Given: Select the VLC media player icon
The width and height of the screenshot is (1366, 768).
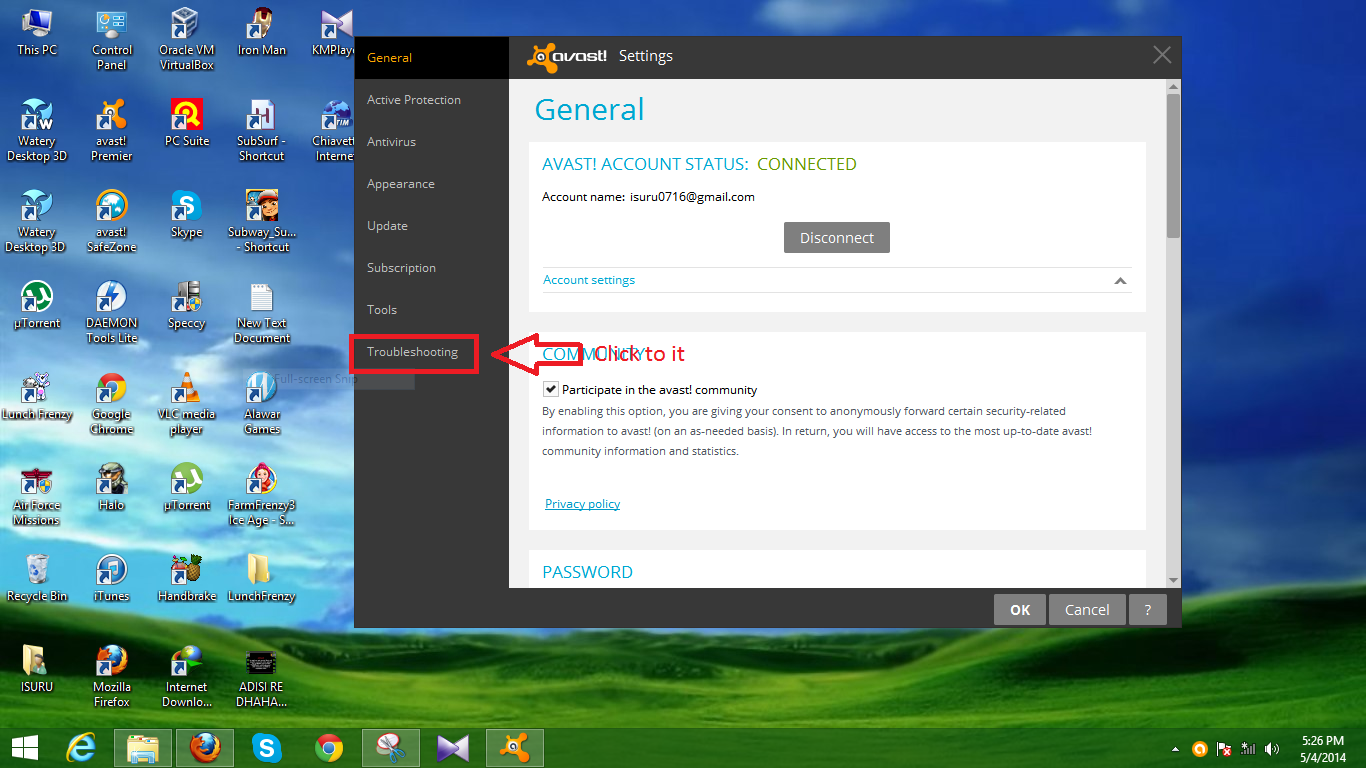Looking at the screenshot, I should pyautogui.click(x=187, y=403).
